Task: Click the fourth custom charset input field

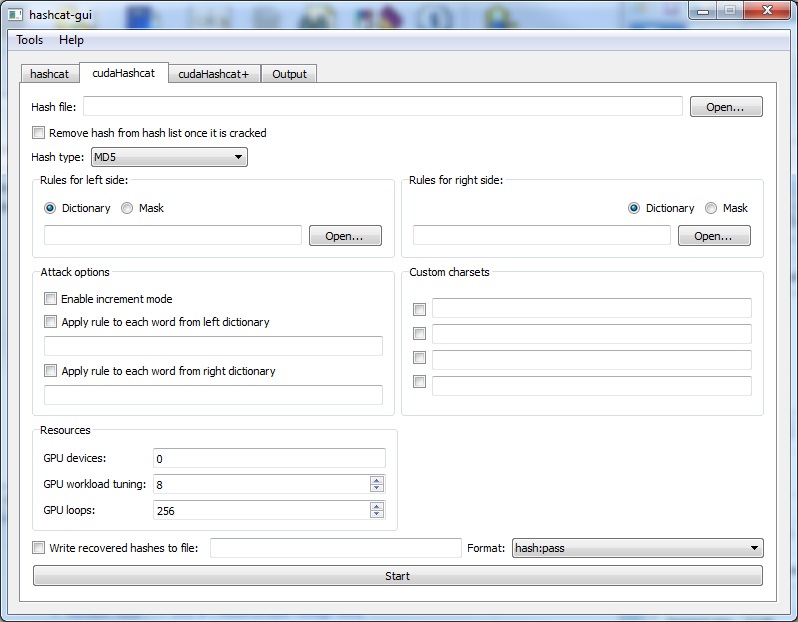Action: [591, 385]
